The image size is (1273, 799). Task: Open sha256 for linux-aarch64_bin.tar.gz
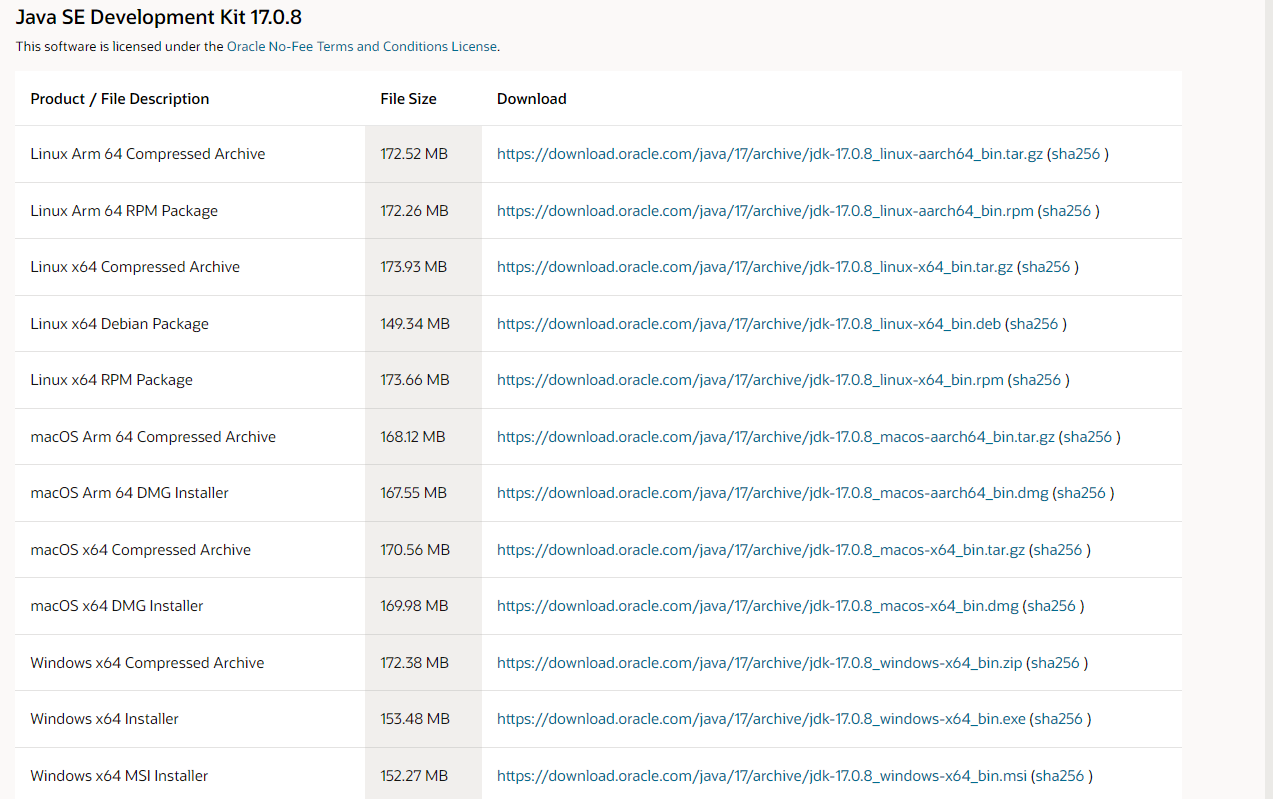(1076, 154)
